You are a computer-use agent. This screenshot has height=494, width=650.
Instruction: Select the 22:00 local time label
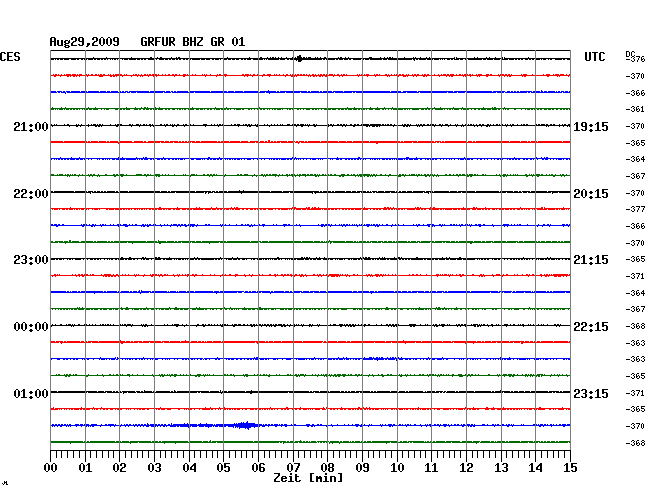pyautogui.click(x=31, y=194)
